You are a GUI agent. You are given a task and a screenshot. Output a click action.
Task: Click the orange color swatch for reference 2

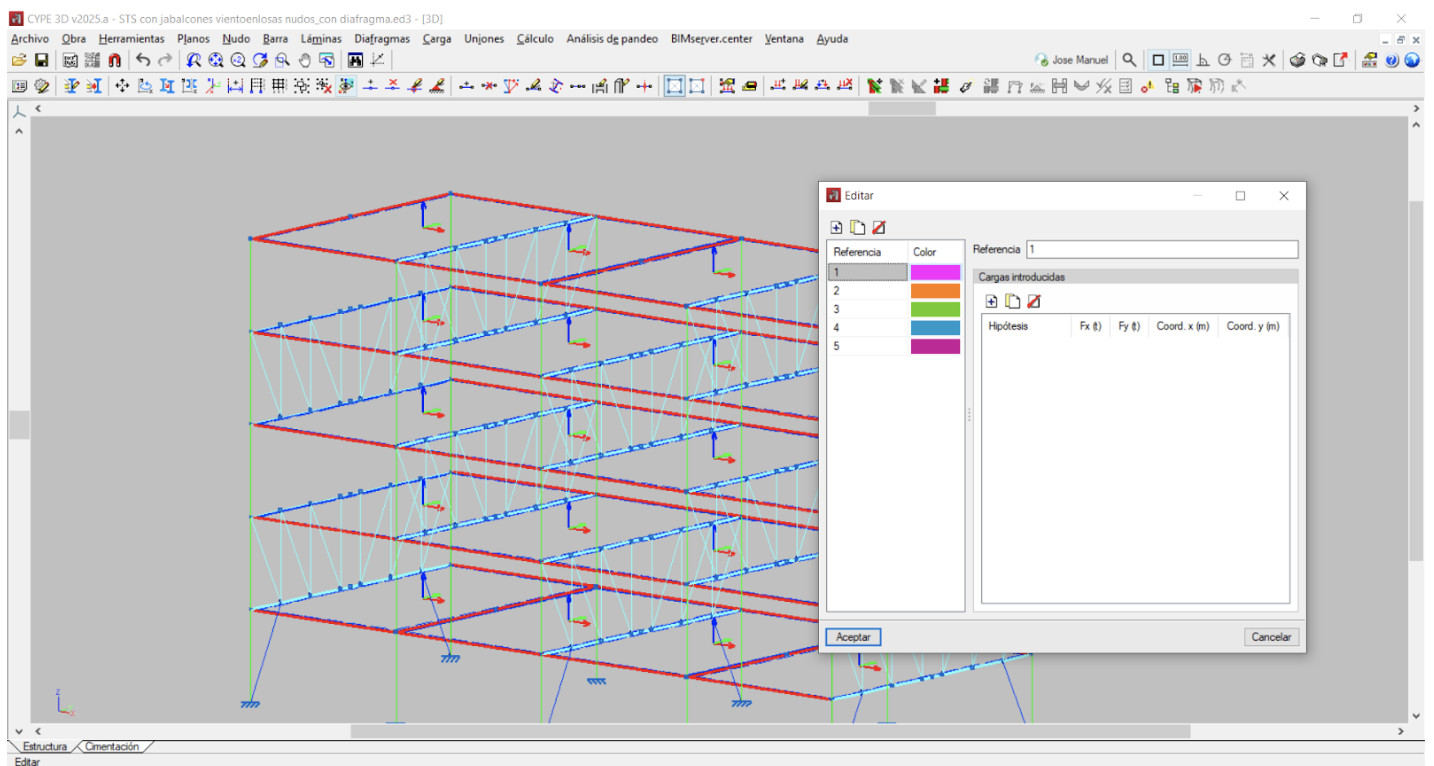pos(935,291)
